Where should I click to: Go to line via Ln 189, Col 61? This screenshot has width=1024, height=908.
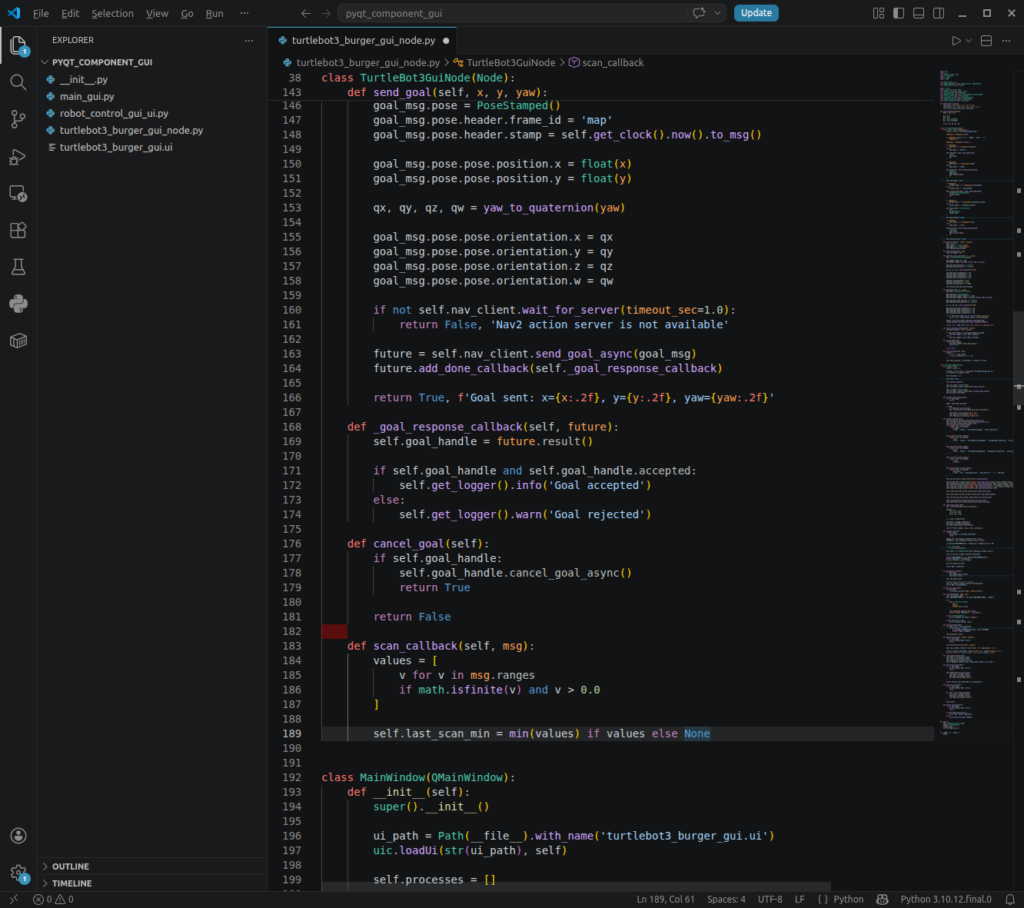[665, 900]
